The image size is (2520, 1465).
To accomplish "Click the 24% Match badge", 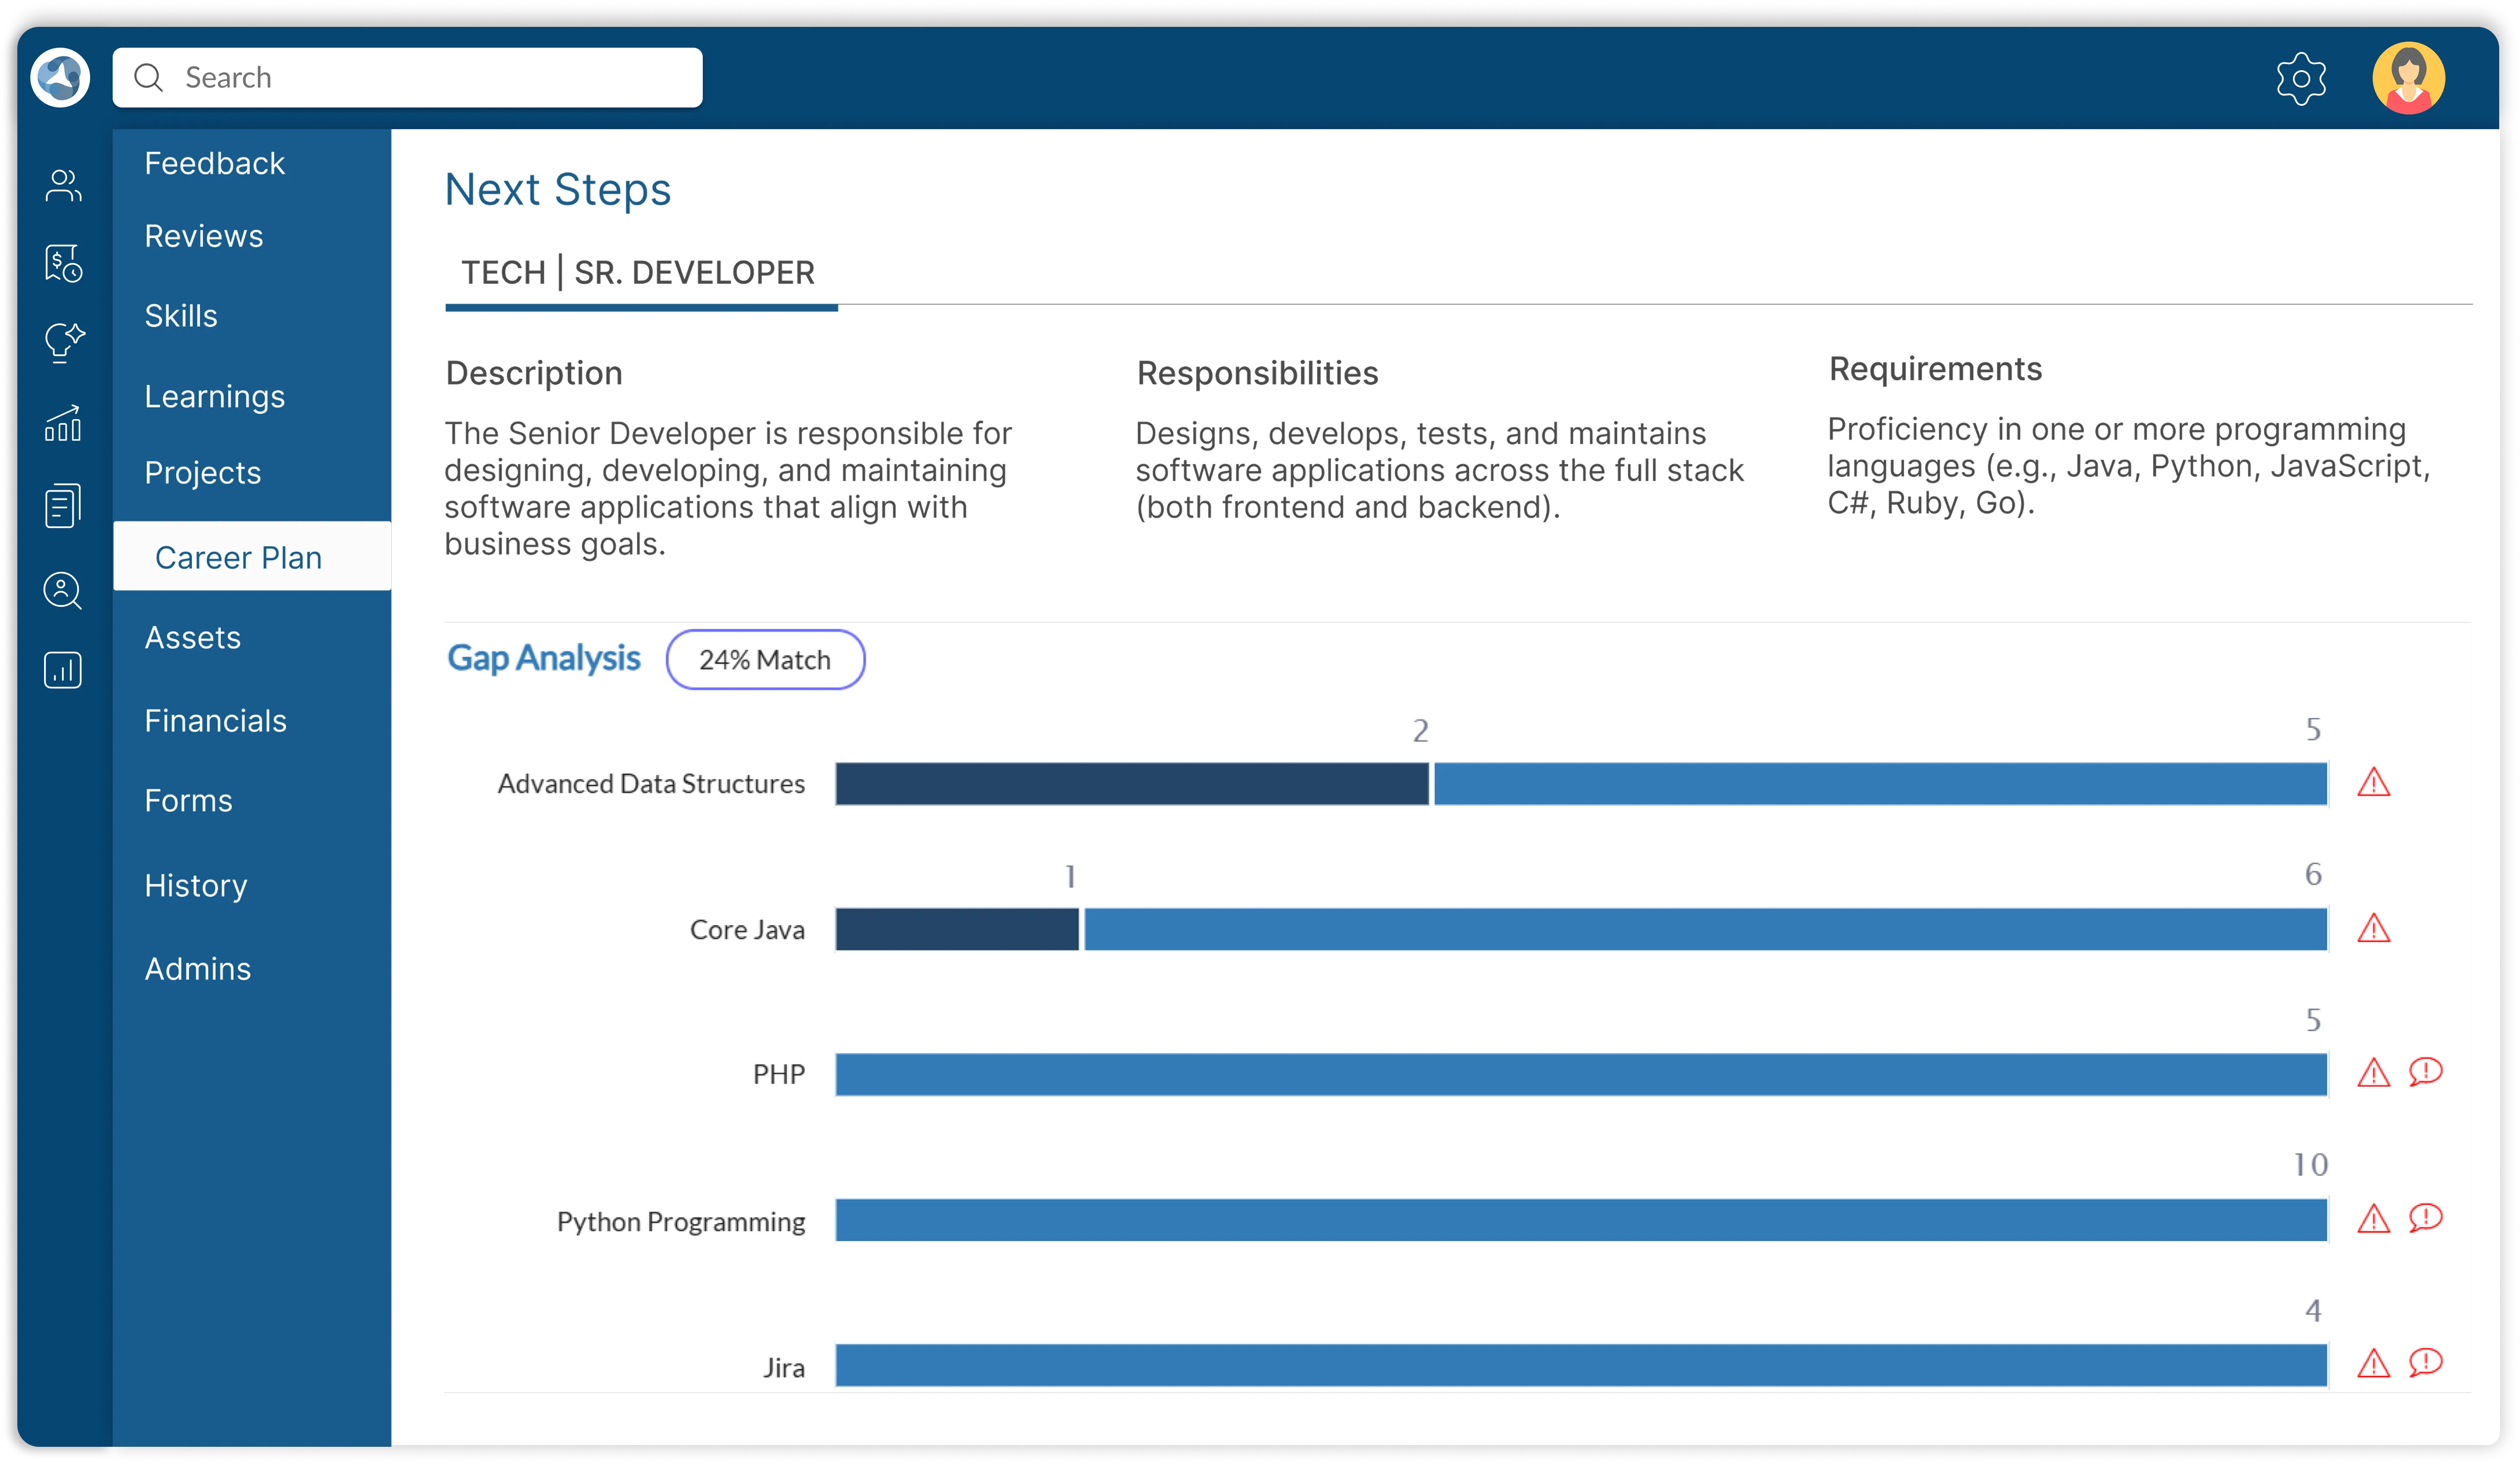I will click(765, 659).
